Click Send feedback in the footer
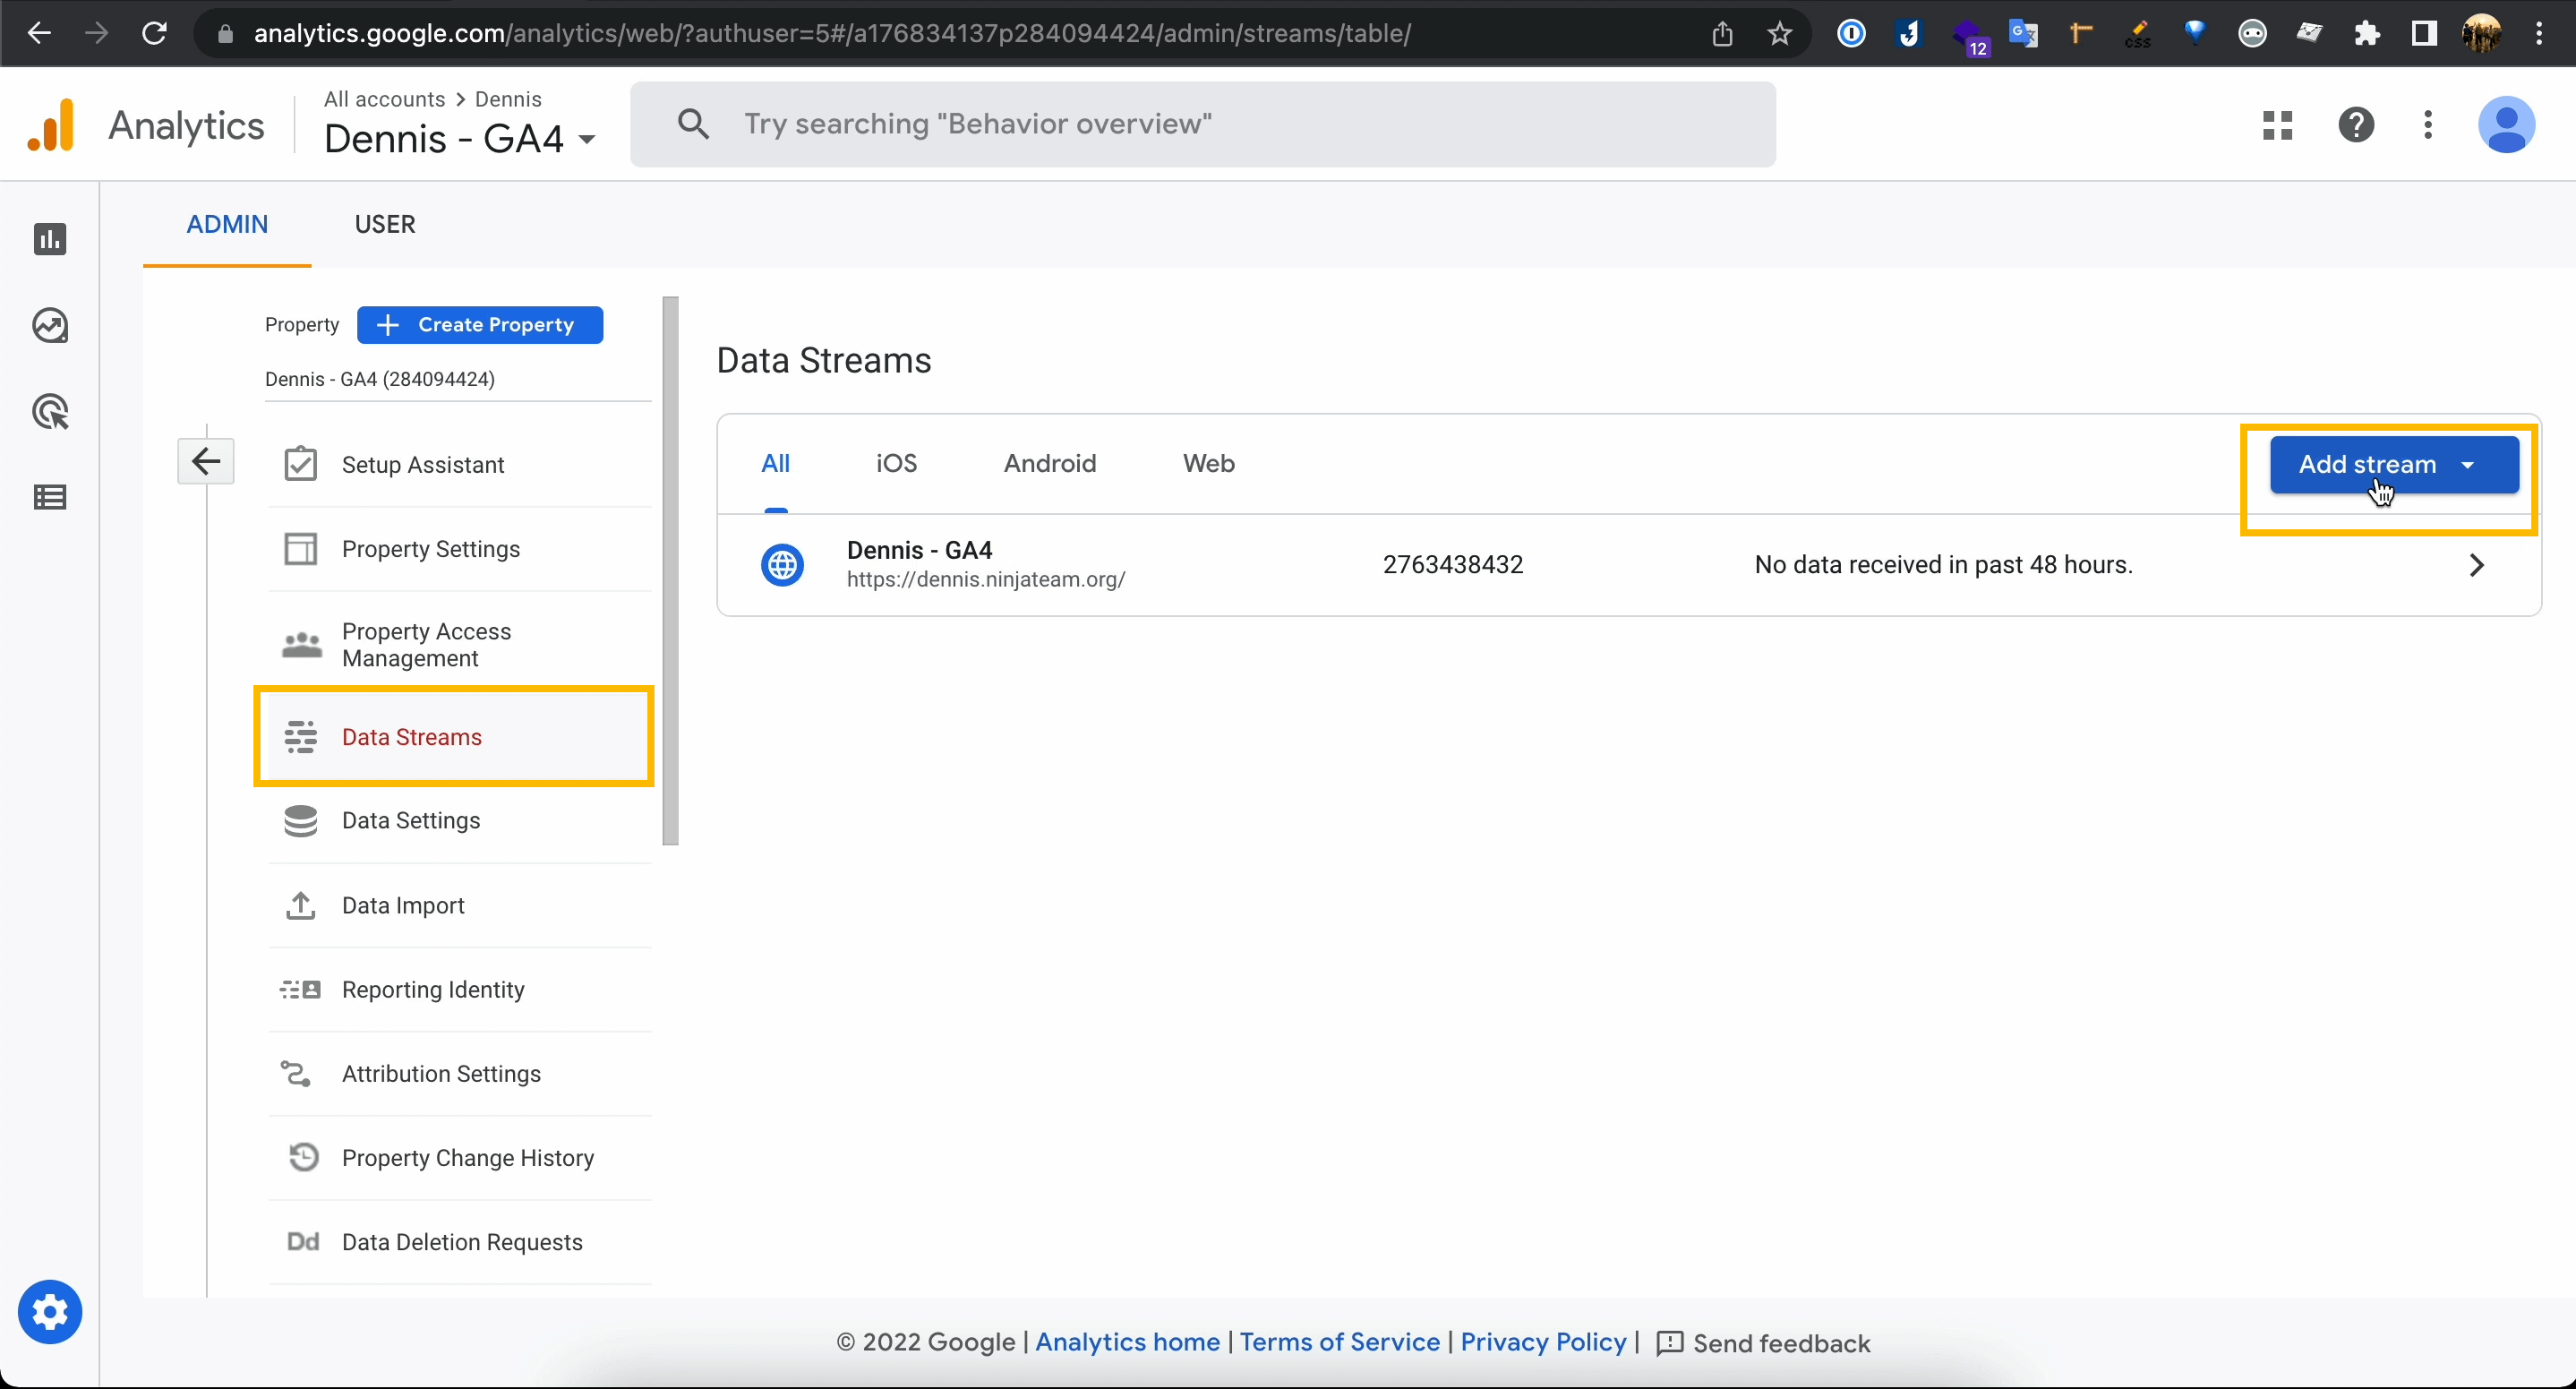 [x=1763, y=1343]
